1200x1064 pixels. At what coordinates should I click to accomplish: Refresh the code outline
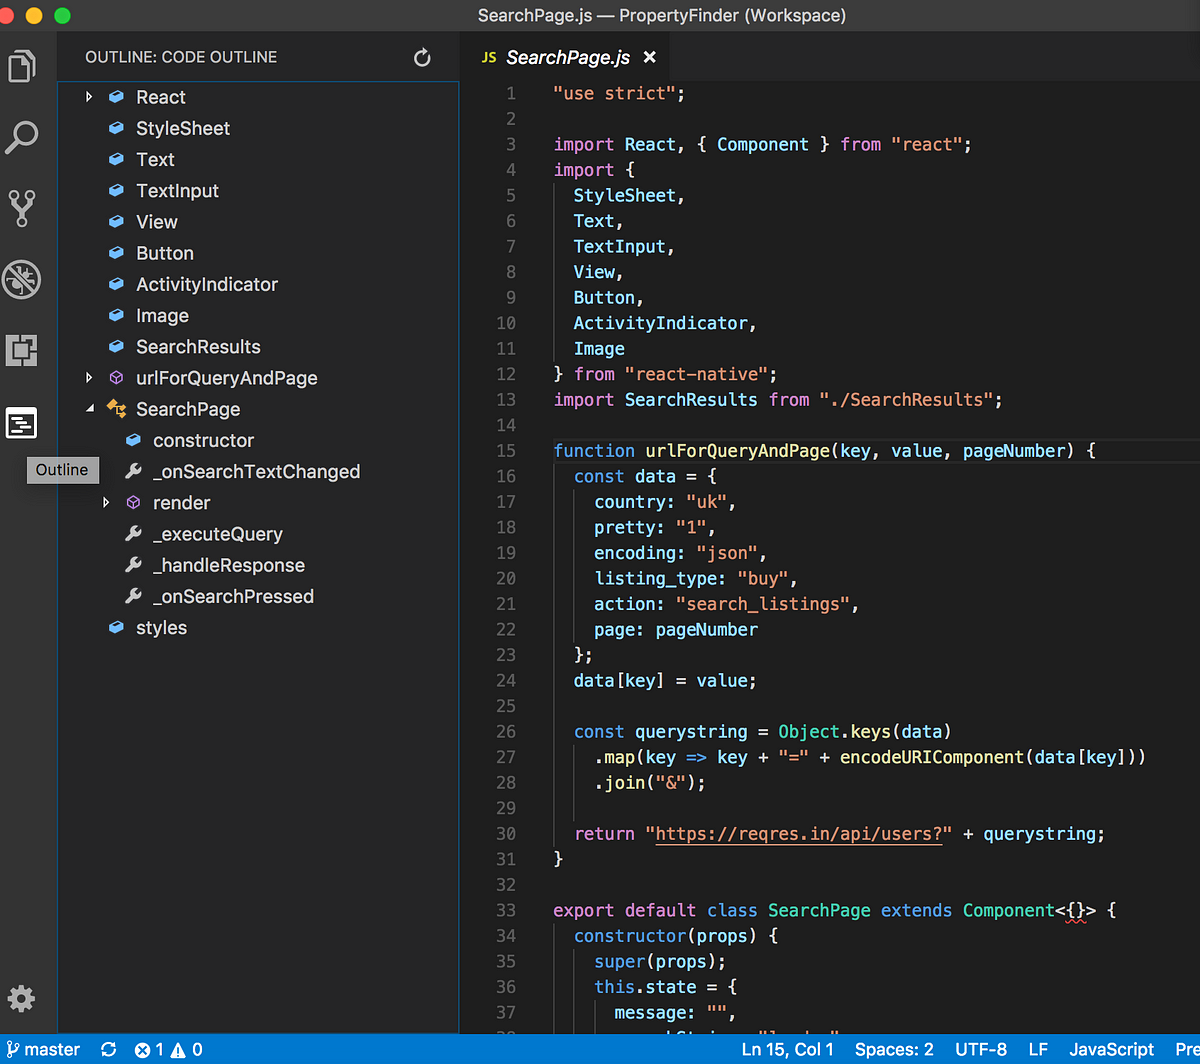(422, 58)
